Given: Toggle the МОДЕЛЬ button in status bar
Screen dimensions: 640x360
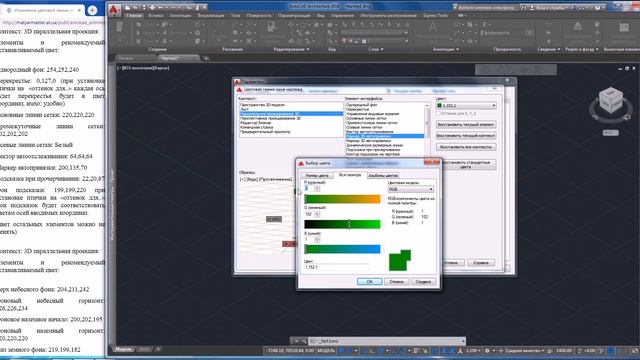Looking at the screenshot, I should 326,351.
